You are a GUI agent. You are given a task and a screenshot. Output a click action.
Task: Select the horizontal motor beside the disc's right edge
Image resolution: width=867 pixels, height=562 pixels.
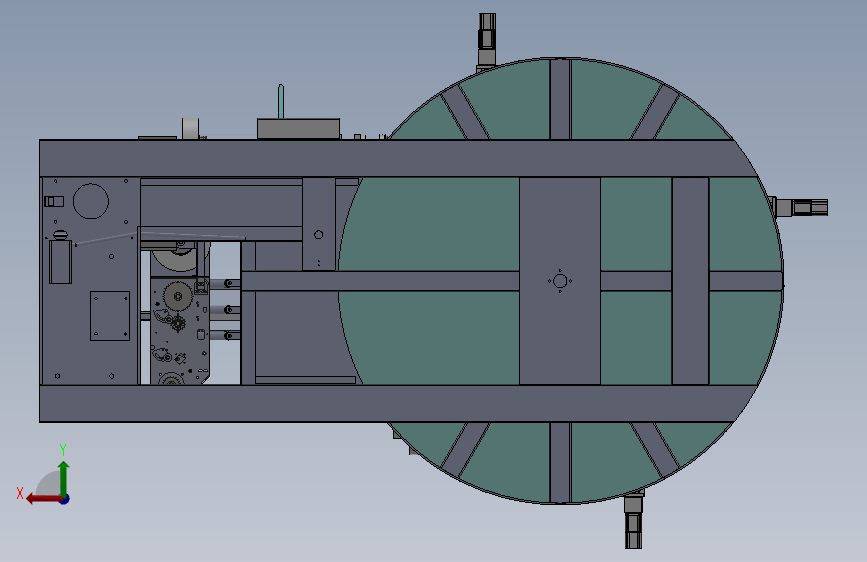point(800,207)
